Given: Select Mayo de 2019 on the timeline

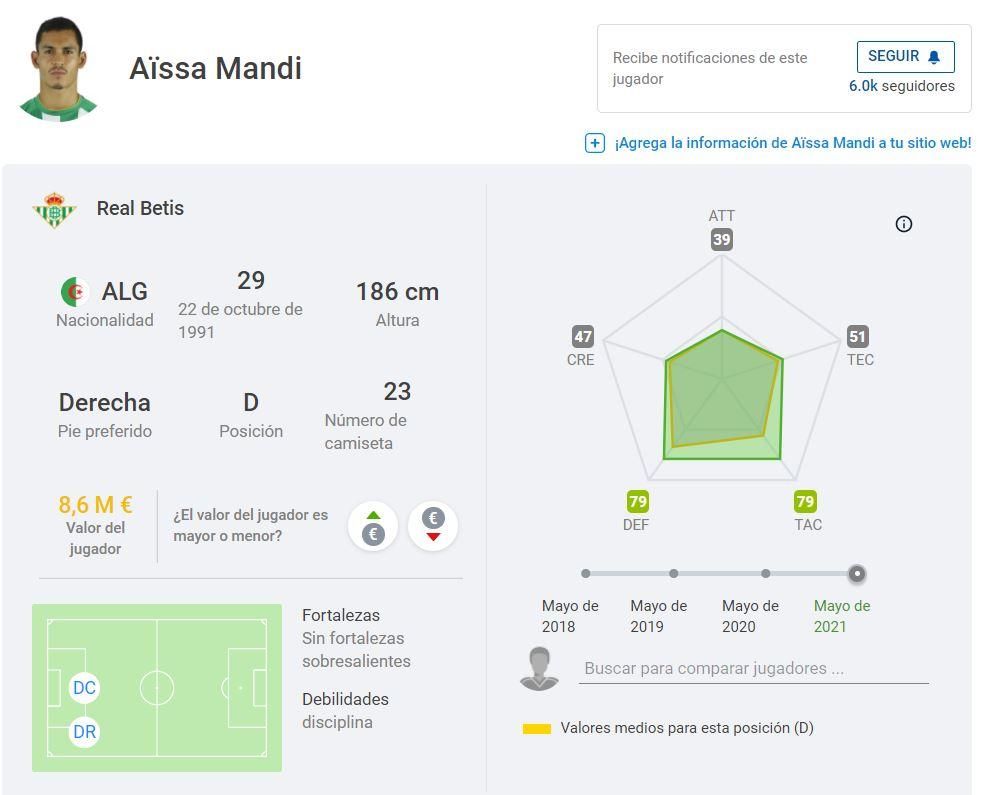Looking at the screenshot, I should click(x=674, y=574).
